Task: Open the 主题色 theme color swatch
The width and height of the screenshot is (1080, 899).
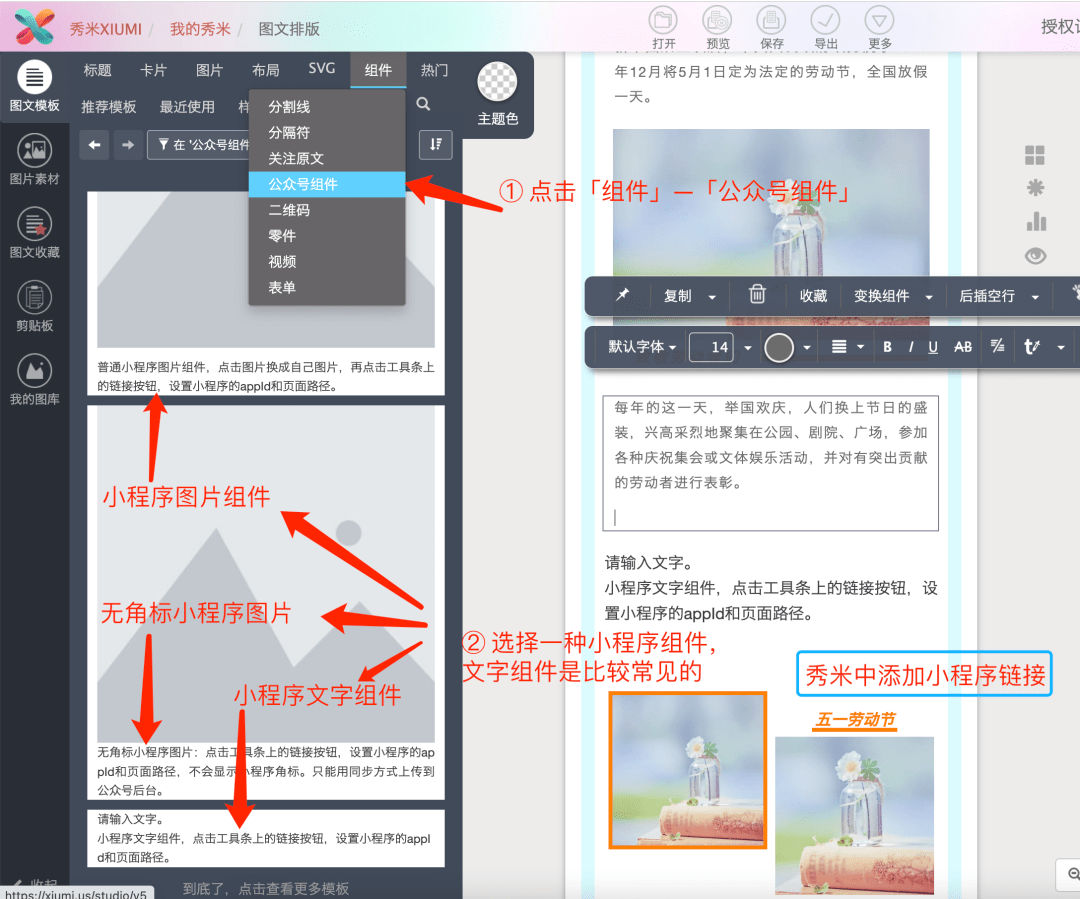Action: (x=497, y=81)
